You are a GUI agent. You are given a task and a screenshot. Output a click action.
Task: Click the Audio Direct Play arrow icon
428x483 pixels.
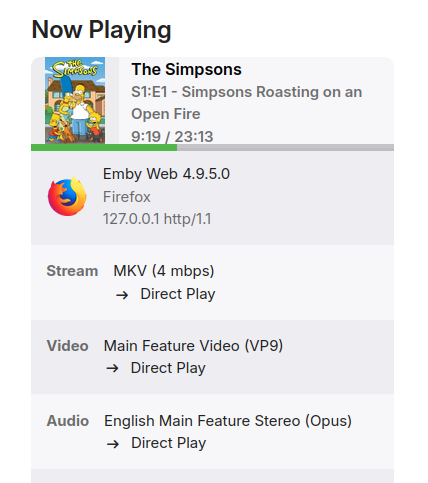coord(113,444)
